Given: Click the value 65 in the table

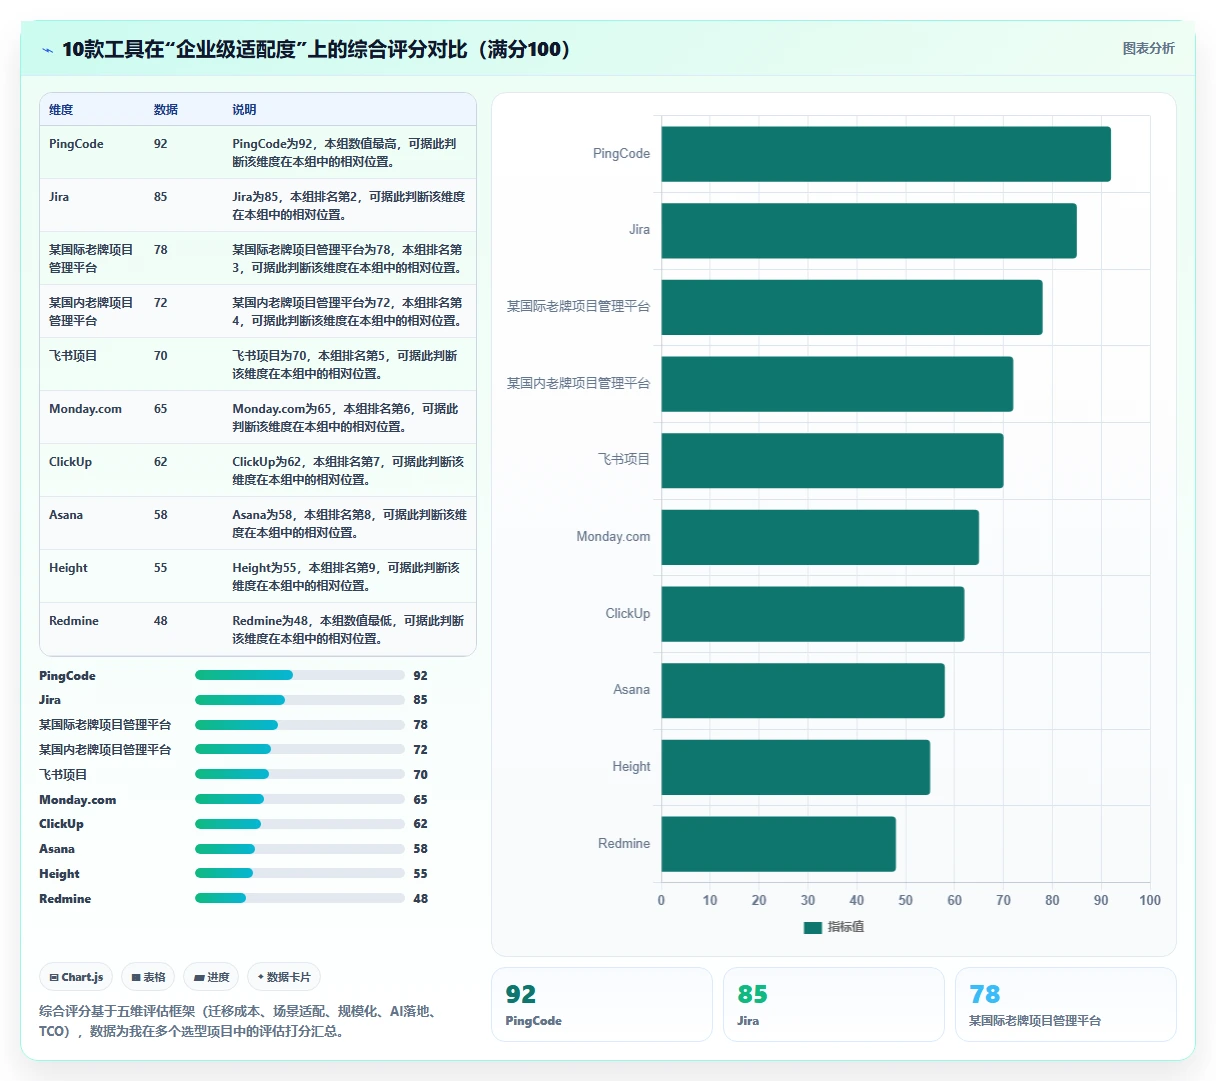Looking at the screenshot, I should pyautogui.click(x=161, y=409).
